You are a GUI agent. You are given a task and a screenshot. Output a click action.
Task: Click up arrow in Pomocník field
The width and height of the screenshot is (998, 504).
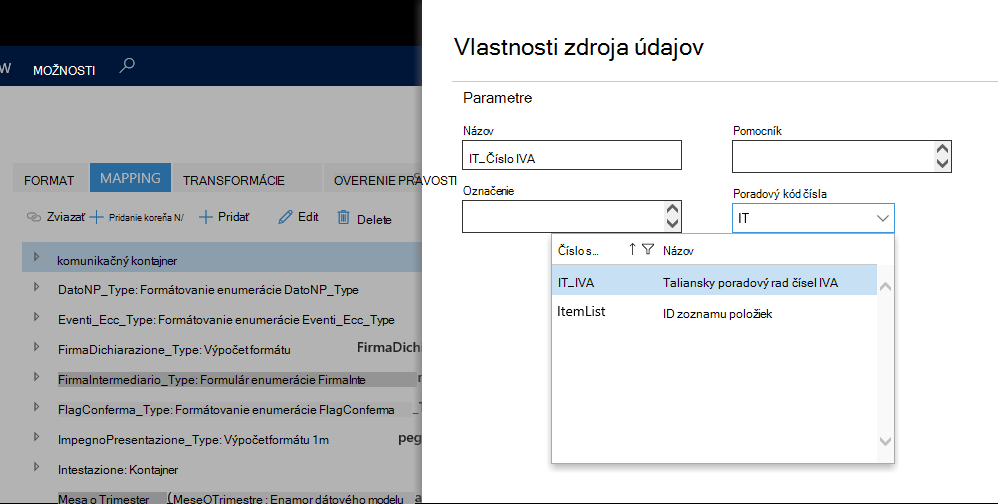pyautogui.click(x=943, y=150)
